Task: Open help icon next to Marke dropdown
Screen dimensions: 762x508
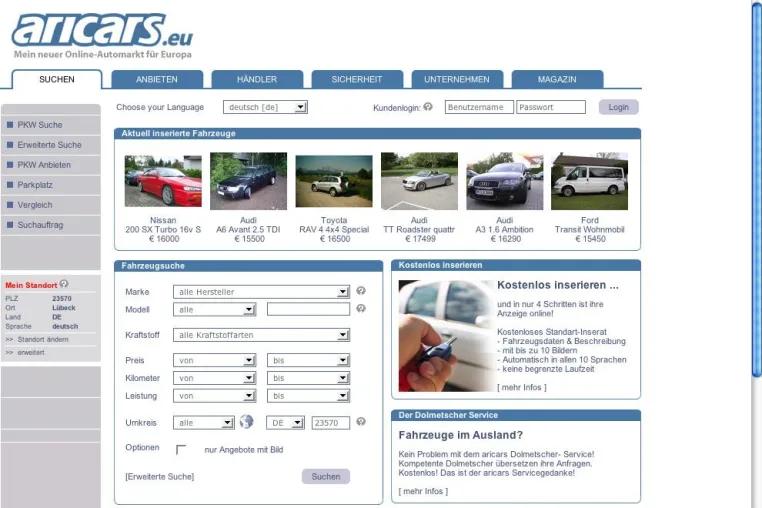Action: click(x=361, y=291)
